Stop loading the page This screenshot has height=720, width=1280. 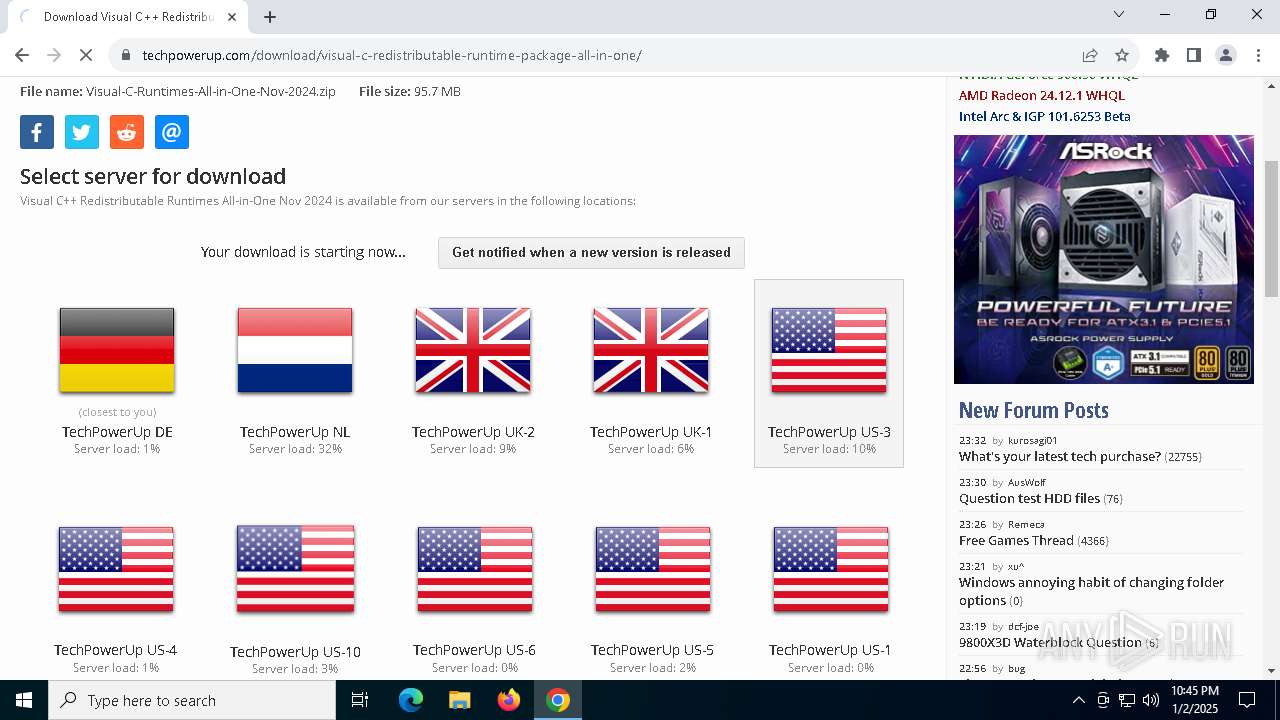click(86, 55)
